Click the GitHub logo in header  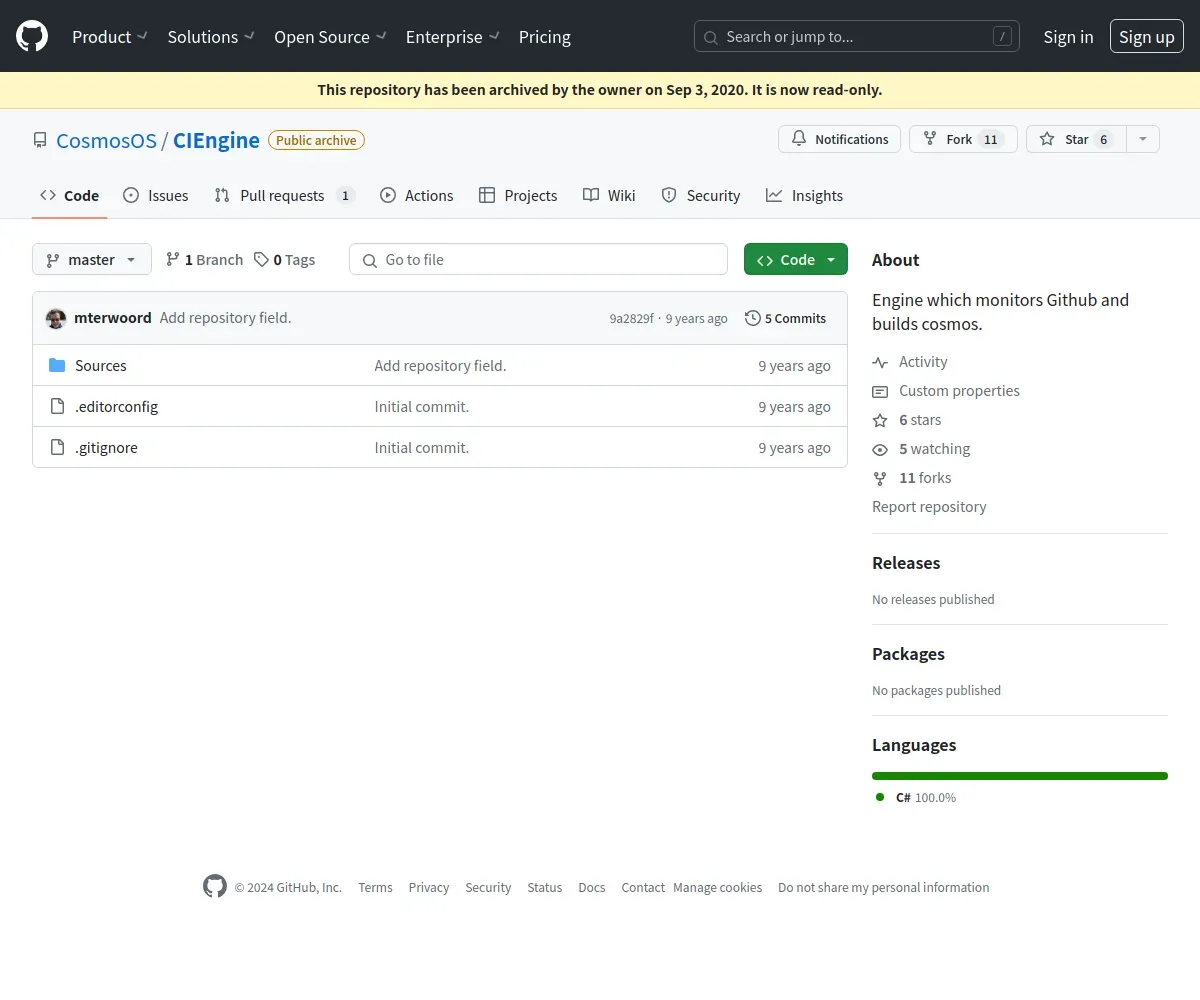[x=32, y=37]
